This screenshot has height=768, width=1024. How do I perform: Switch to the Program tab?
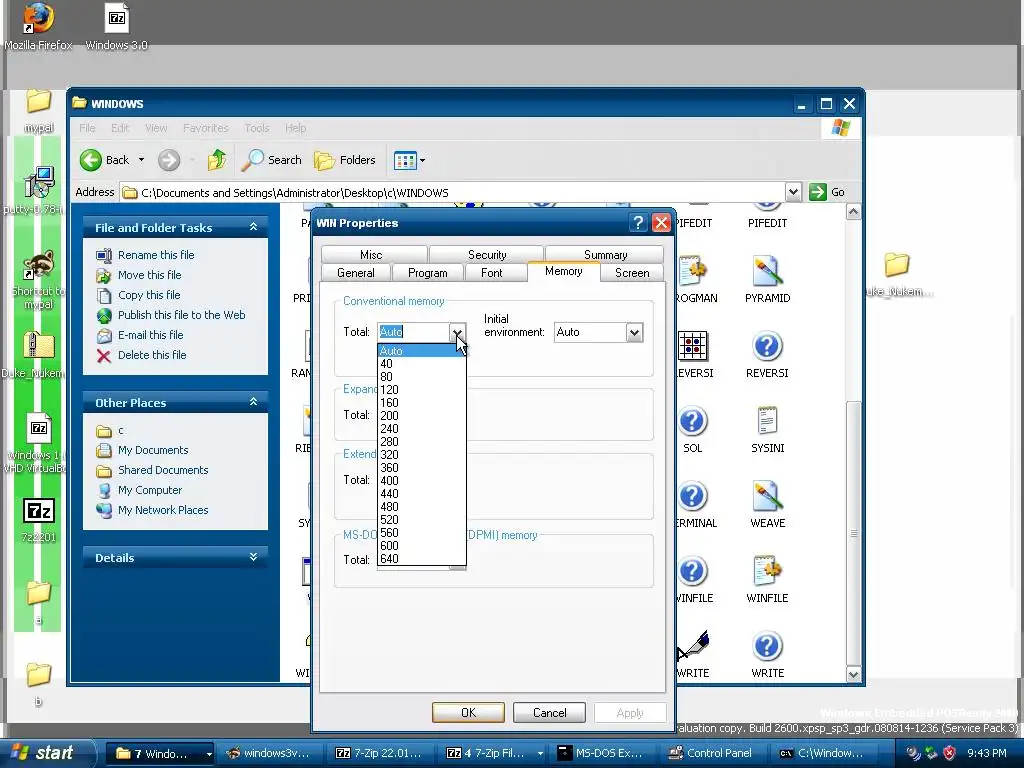(428, 273)
